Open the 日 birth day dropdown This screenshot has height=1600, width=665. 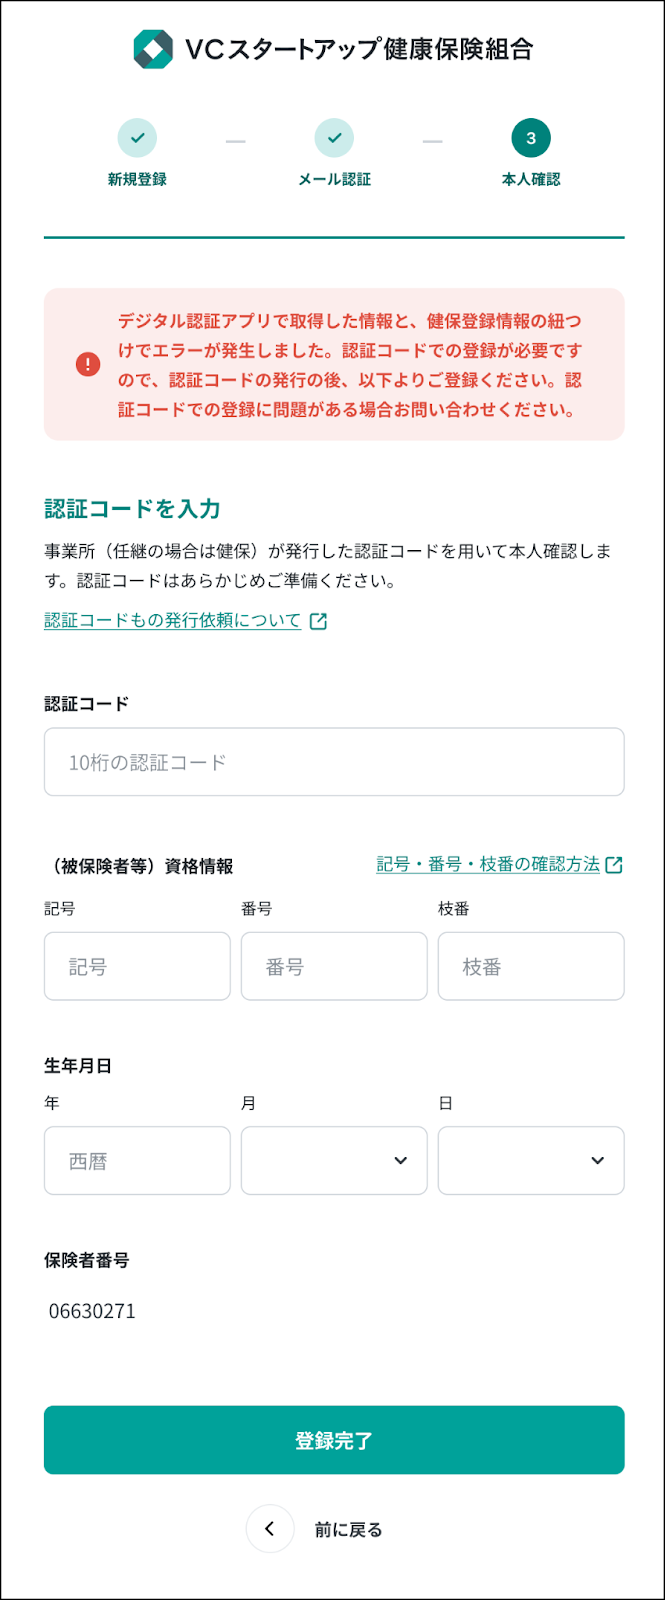pyautogui.click(x=531, y=1161)
